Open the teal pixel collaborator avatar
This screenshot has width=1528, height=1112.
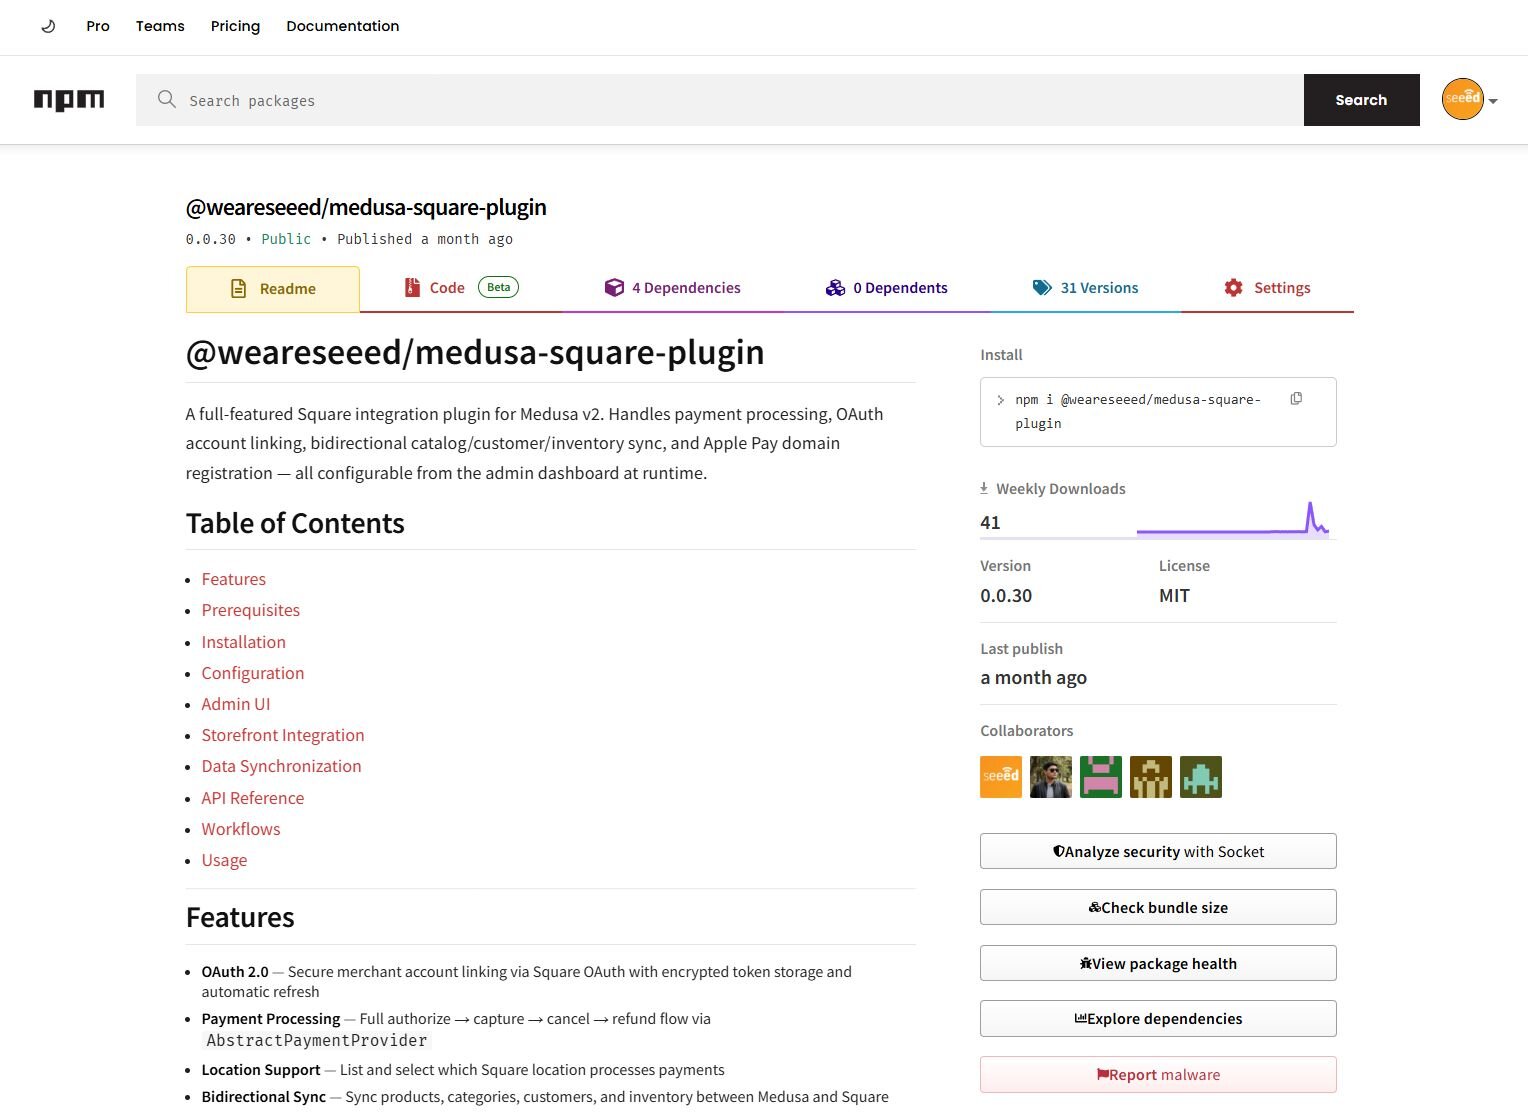[1201, 777]
